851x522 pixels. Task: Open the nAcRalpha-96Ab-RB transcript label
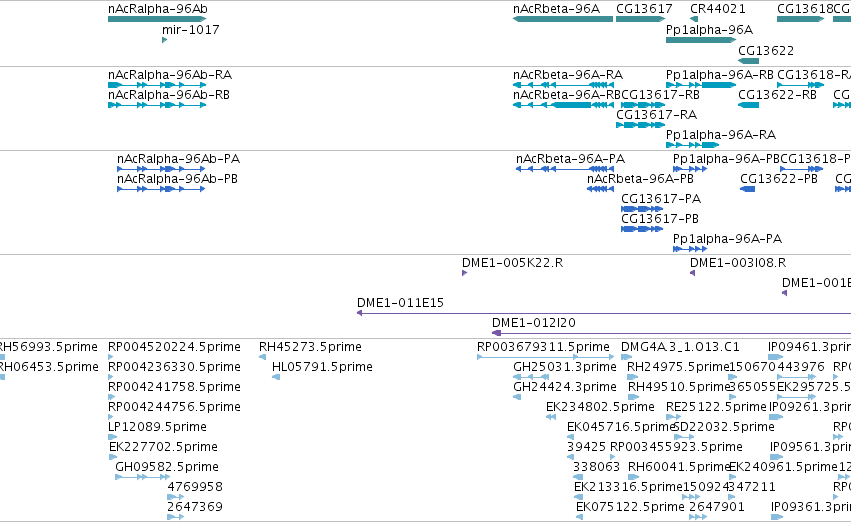coord(169,94)
